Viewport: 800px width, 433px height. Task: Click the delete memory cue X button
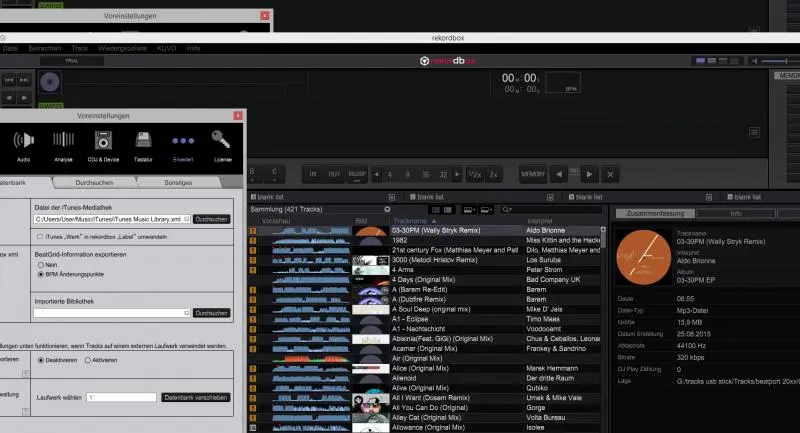pos(610,174)
